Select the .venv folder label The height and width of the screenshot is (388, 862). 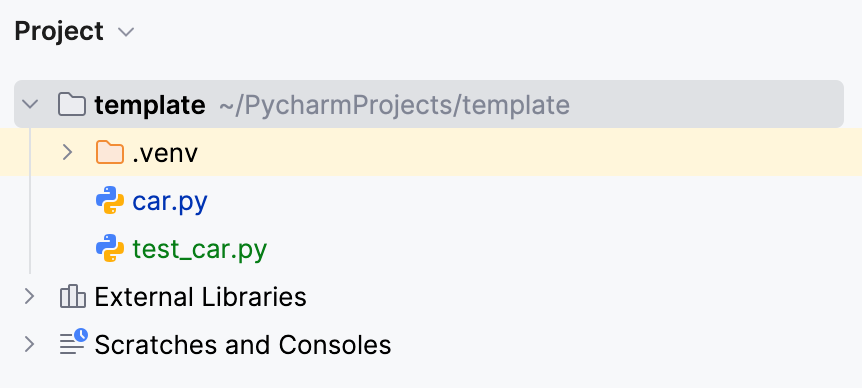click(165, 153)
